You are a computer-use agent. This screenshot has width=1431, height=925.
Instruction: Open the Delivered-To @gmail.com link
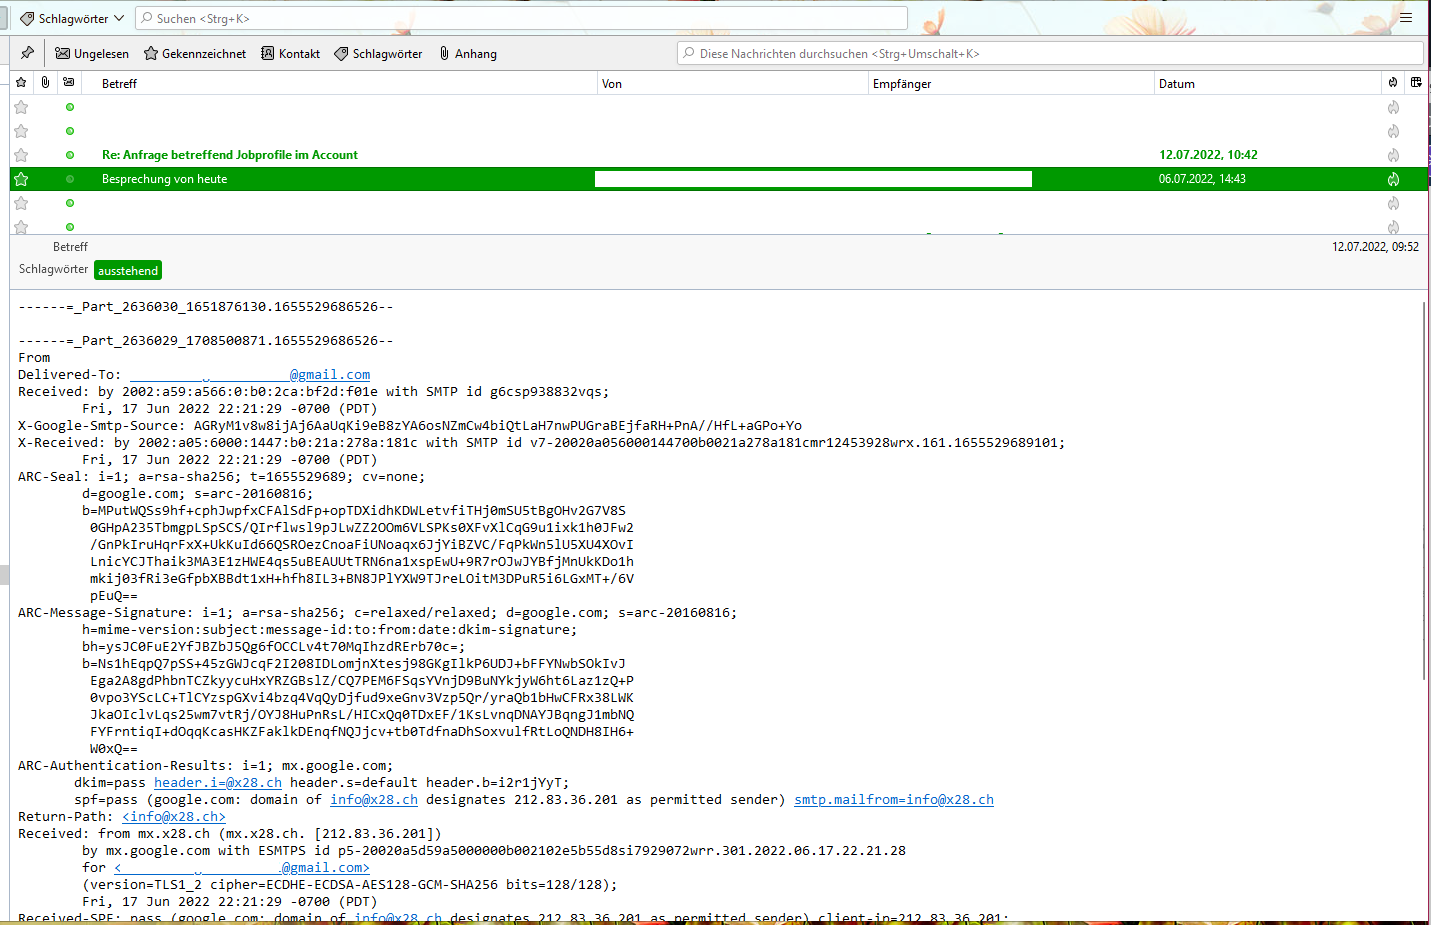click(250, 375)
